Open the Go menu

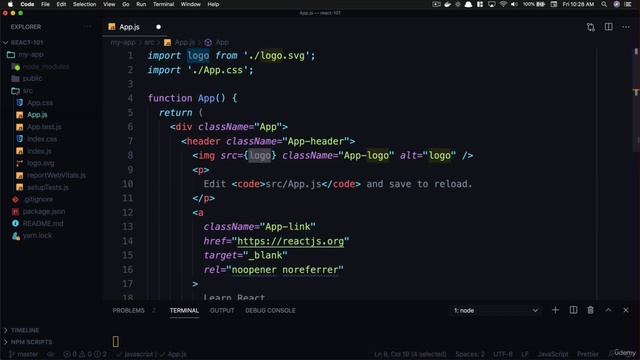click(x=126, y=4)
